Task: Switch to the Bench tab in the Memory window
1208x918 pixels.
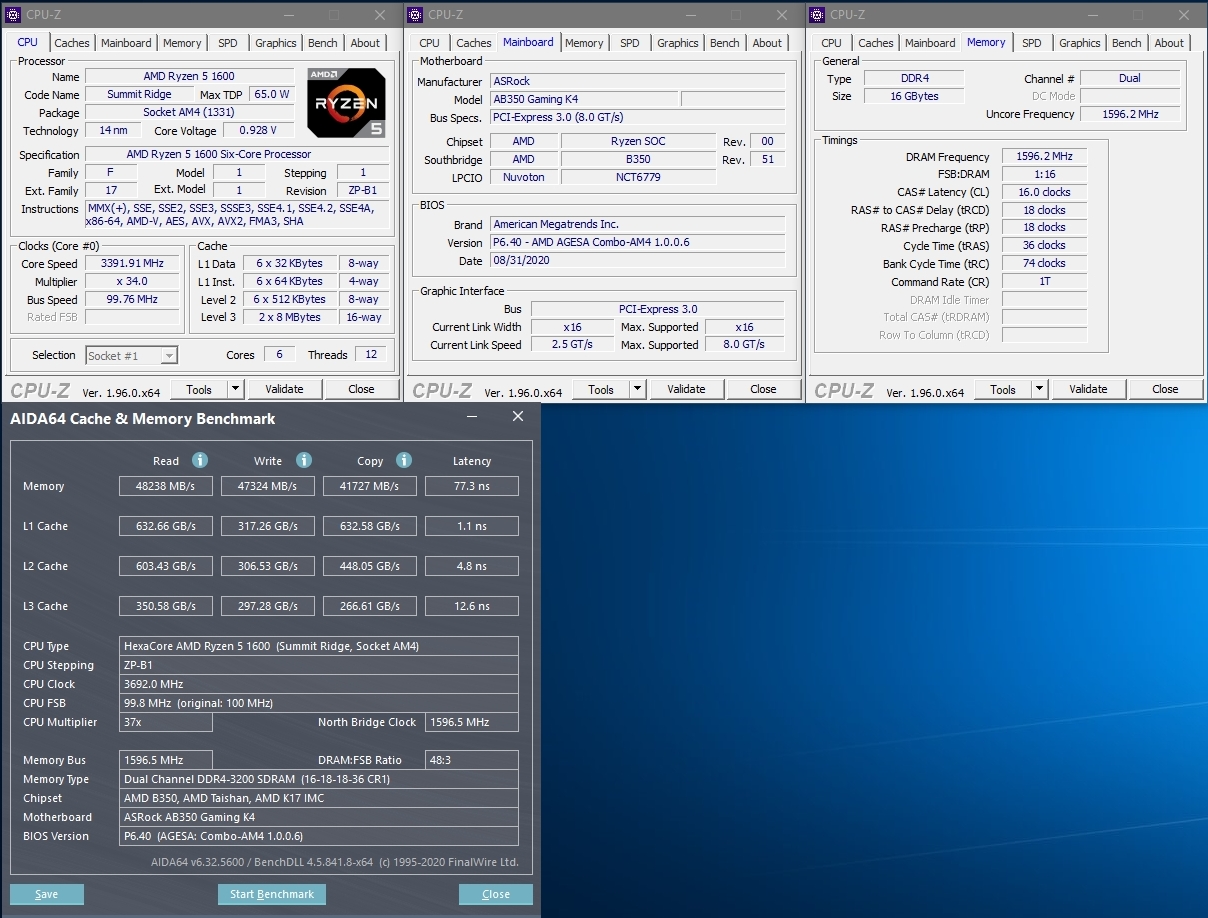Action: point(1127,43)
